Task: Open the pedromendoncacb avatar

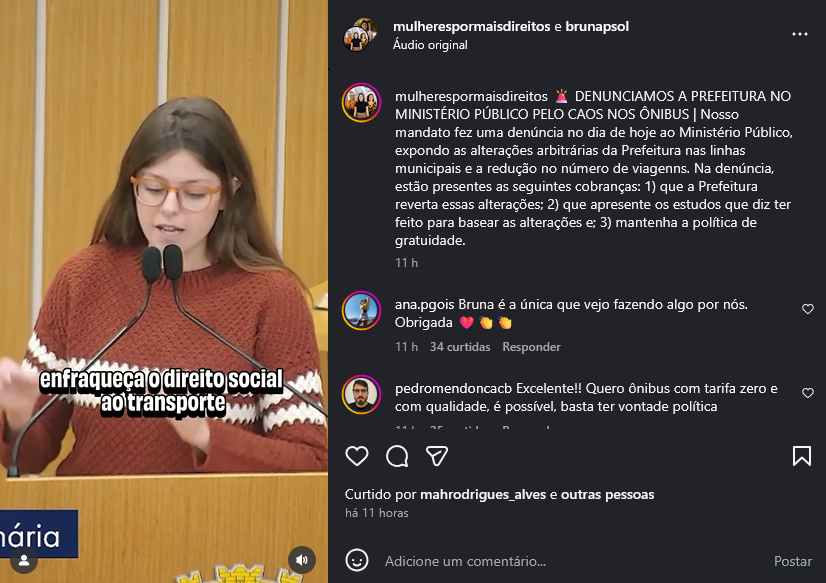Action: [361, 394]
